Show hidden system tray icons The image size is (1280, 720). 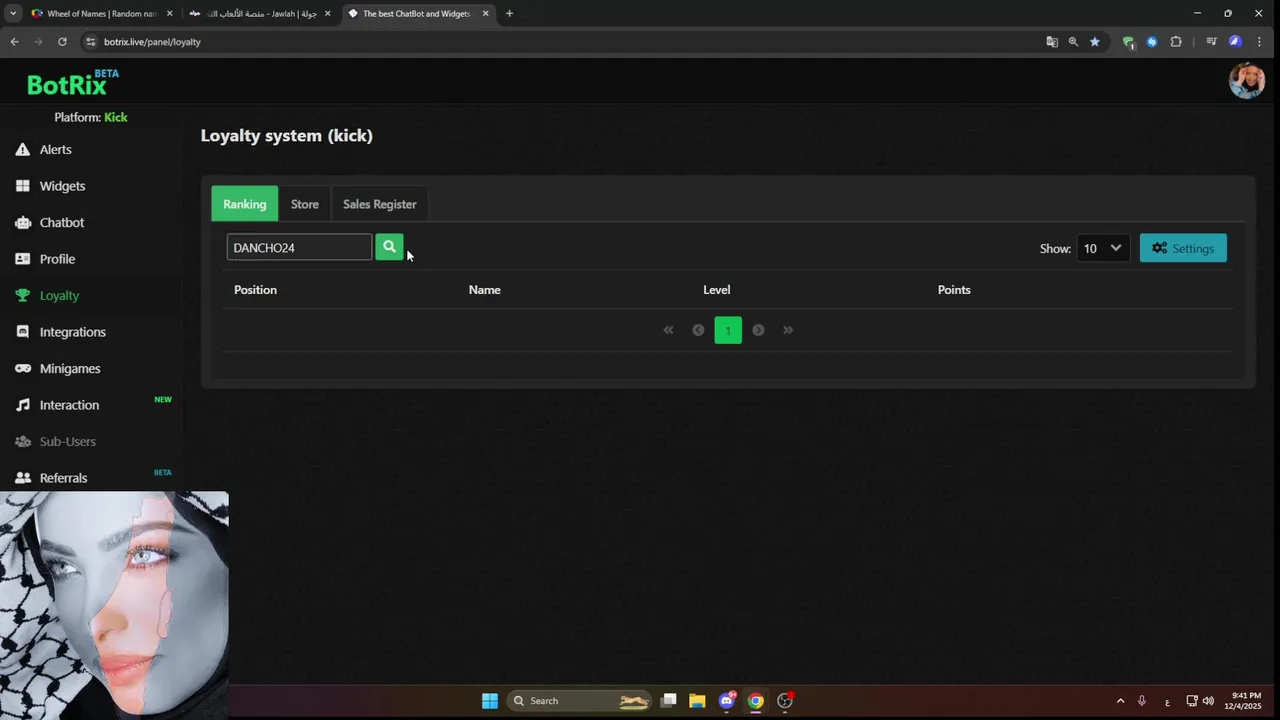1120,701
